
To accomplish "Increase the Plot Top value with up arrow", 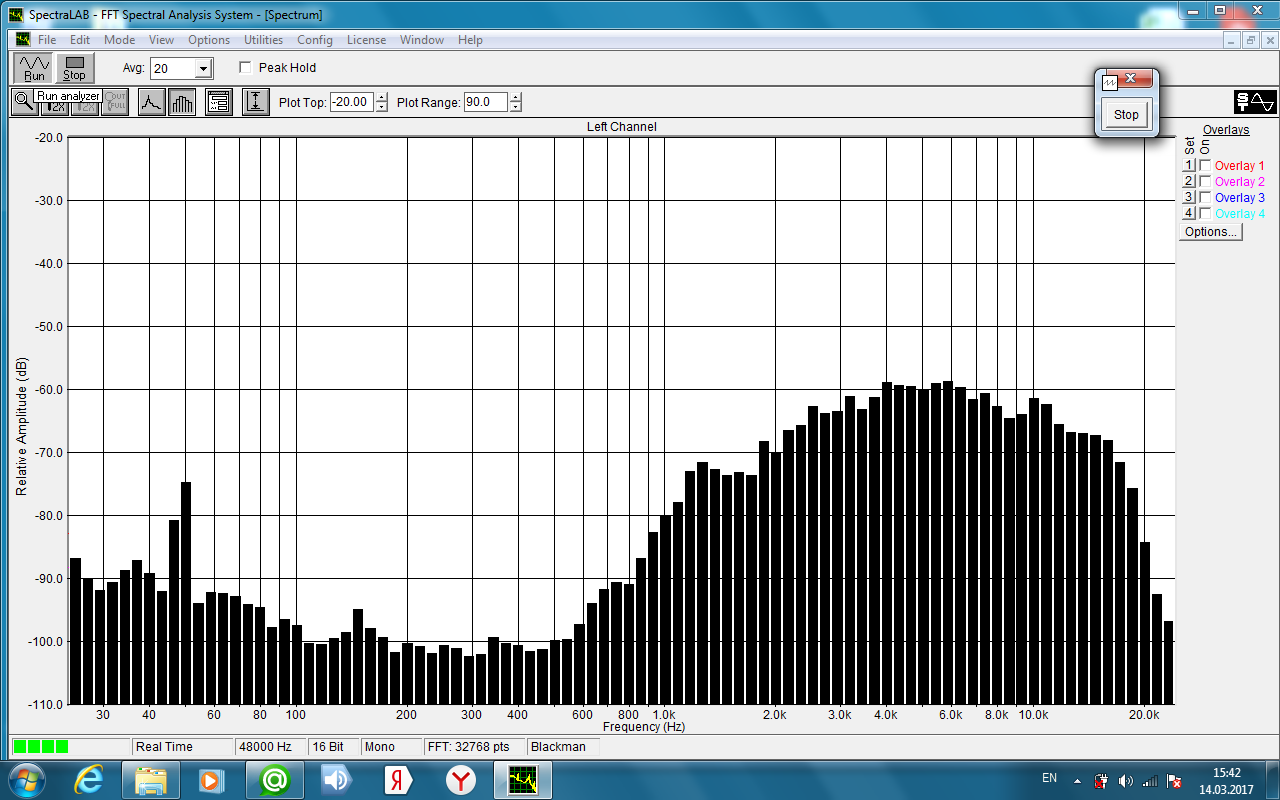I will tap(381, 97).
